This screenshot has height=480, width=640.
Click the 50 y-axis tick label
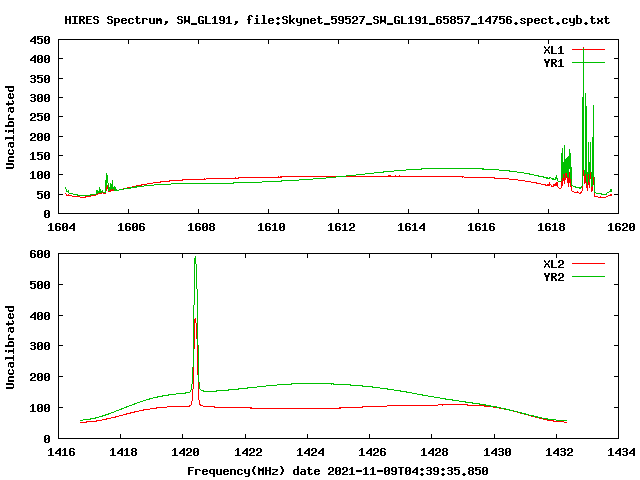[44, 195]
